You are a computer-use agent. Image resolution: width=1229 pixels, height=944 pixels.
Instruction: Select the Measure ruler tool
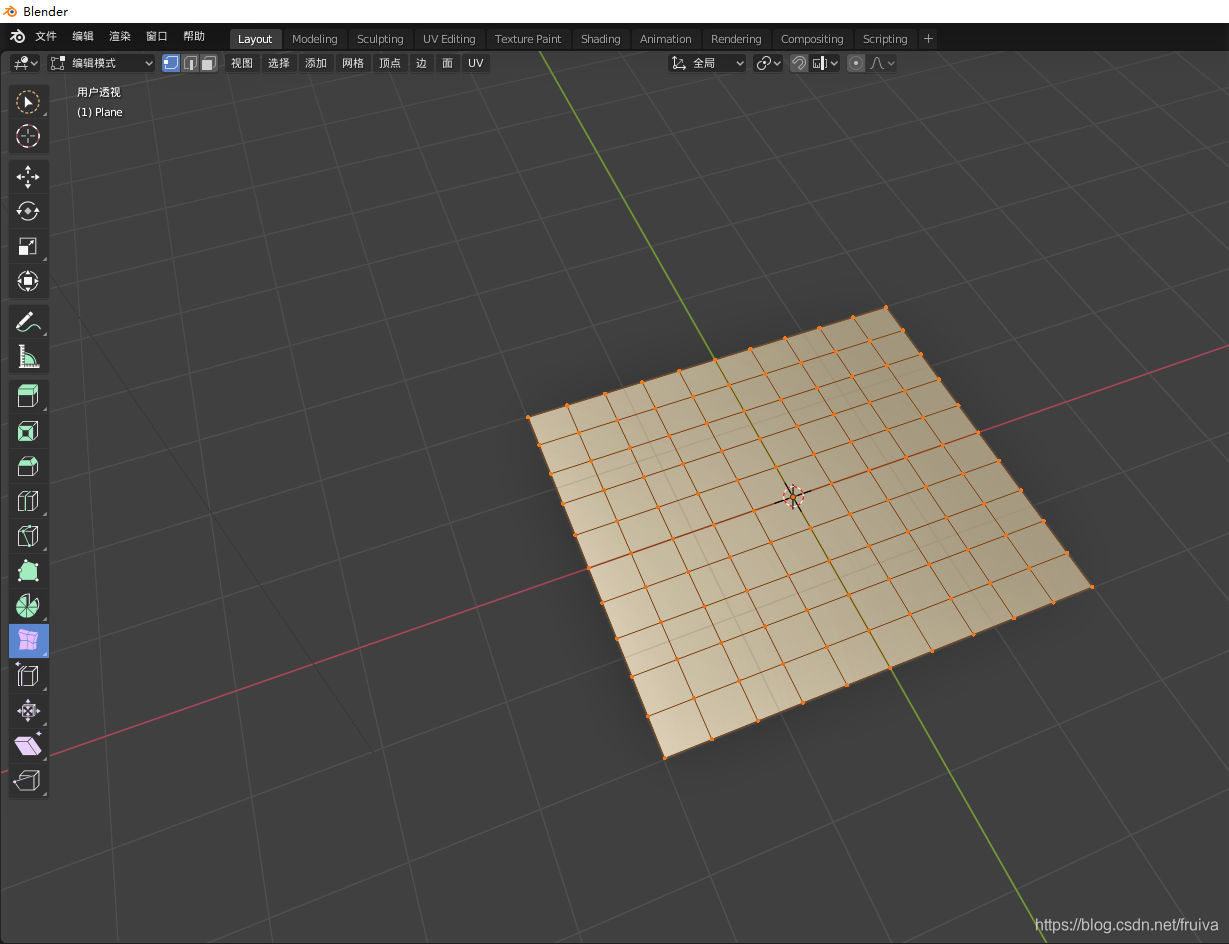[28, 356]
